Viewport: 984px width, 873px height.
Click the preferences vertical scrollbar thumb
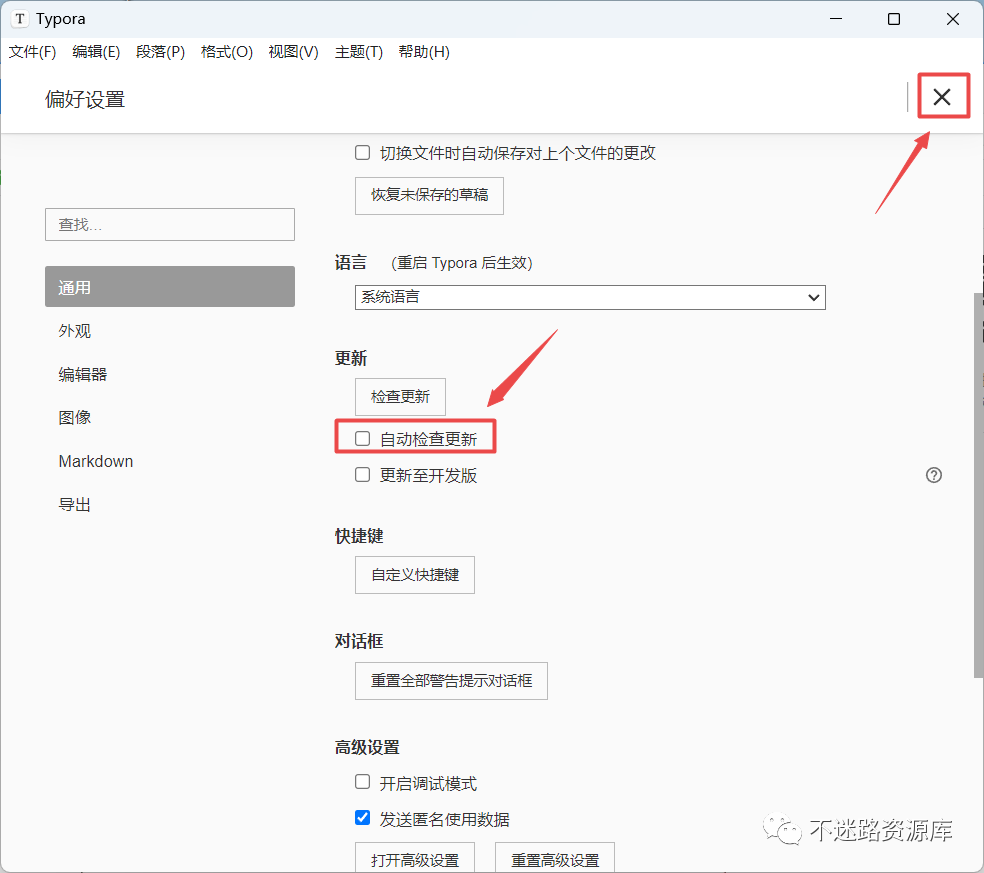tap(978, 485)
